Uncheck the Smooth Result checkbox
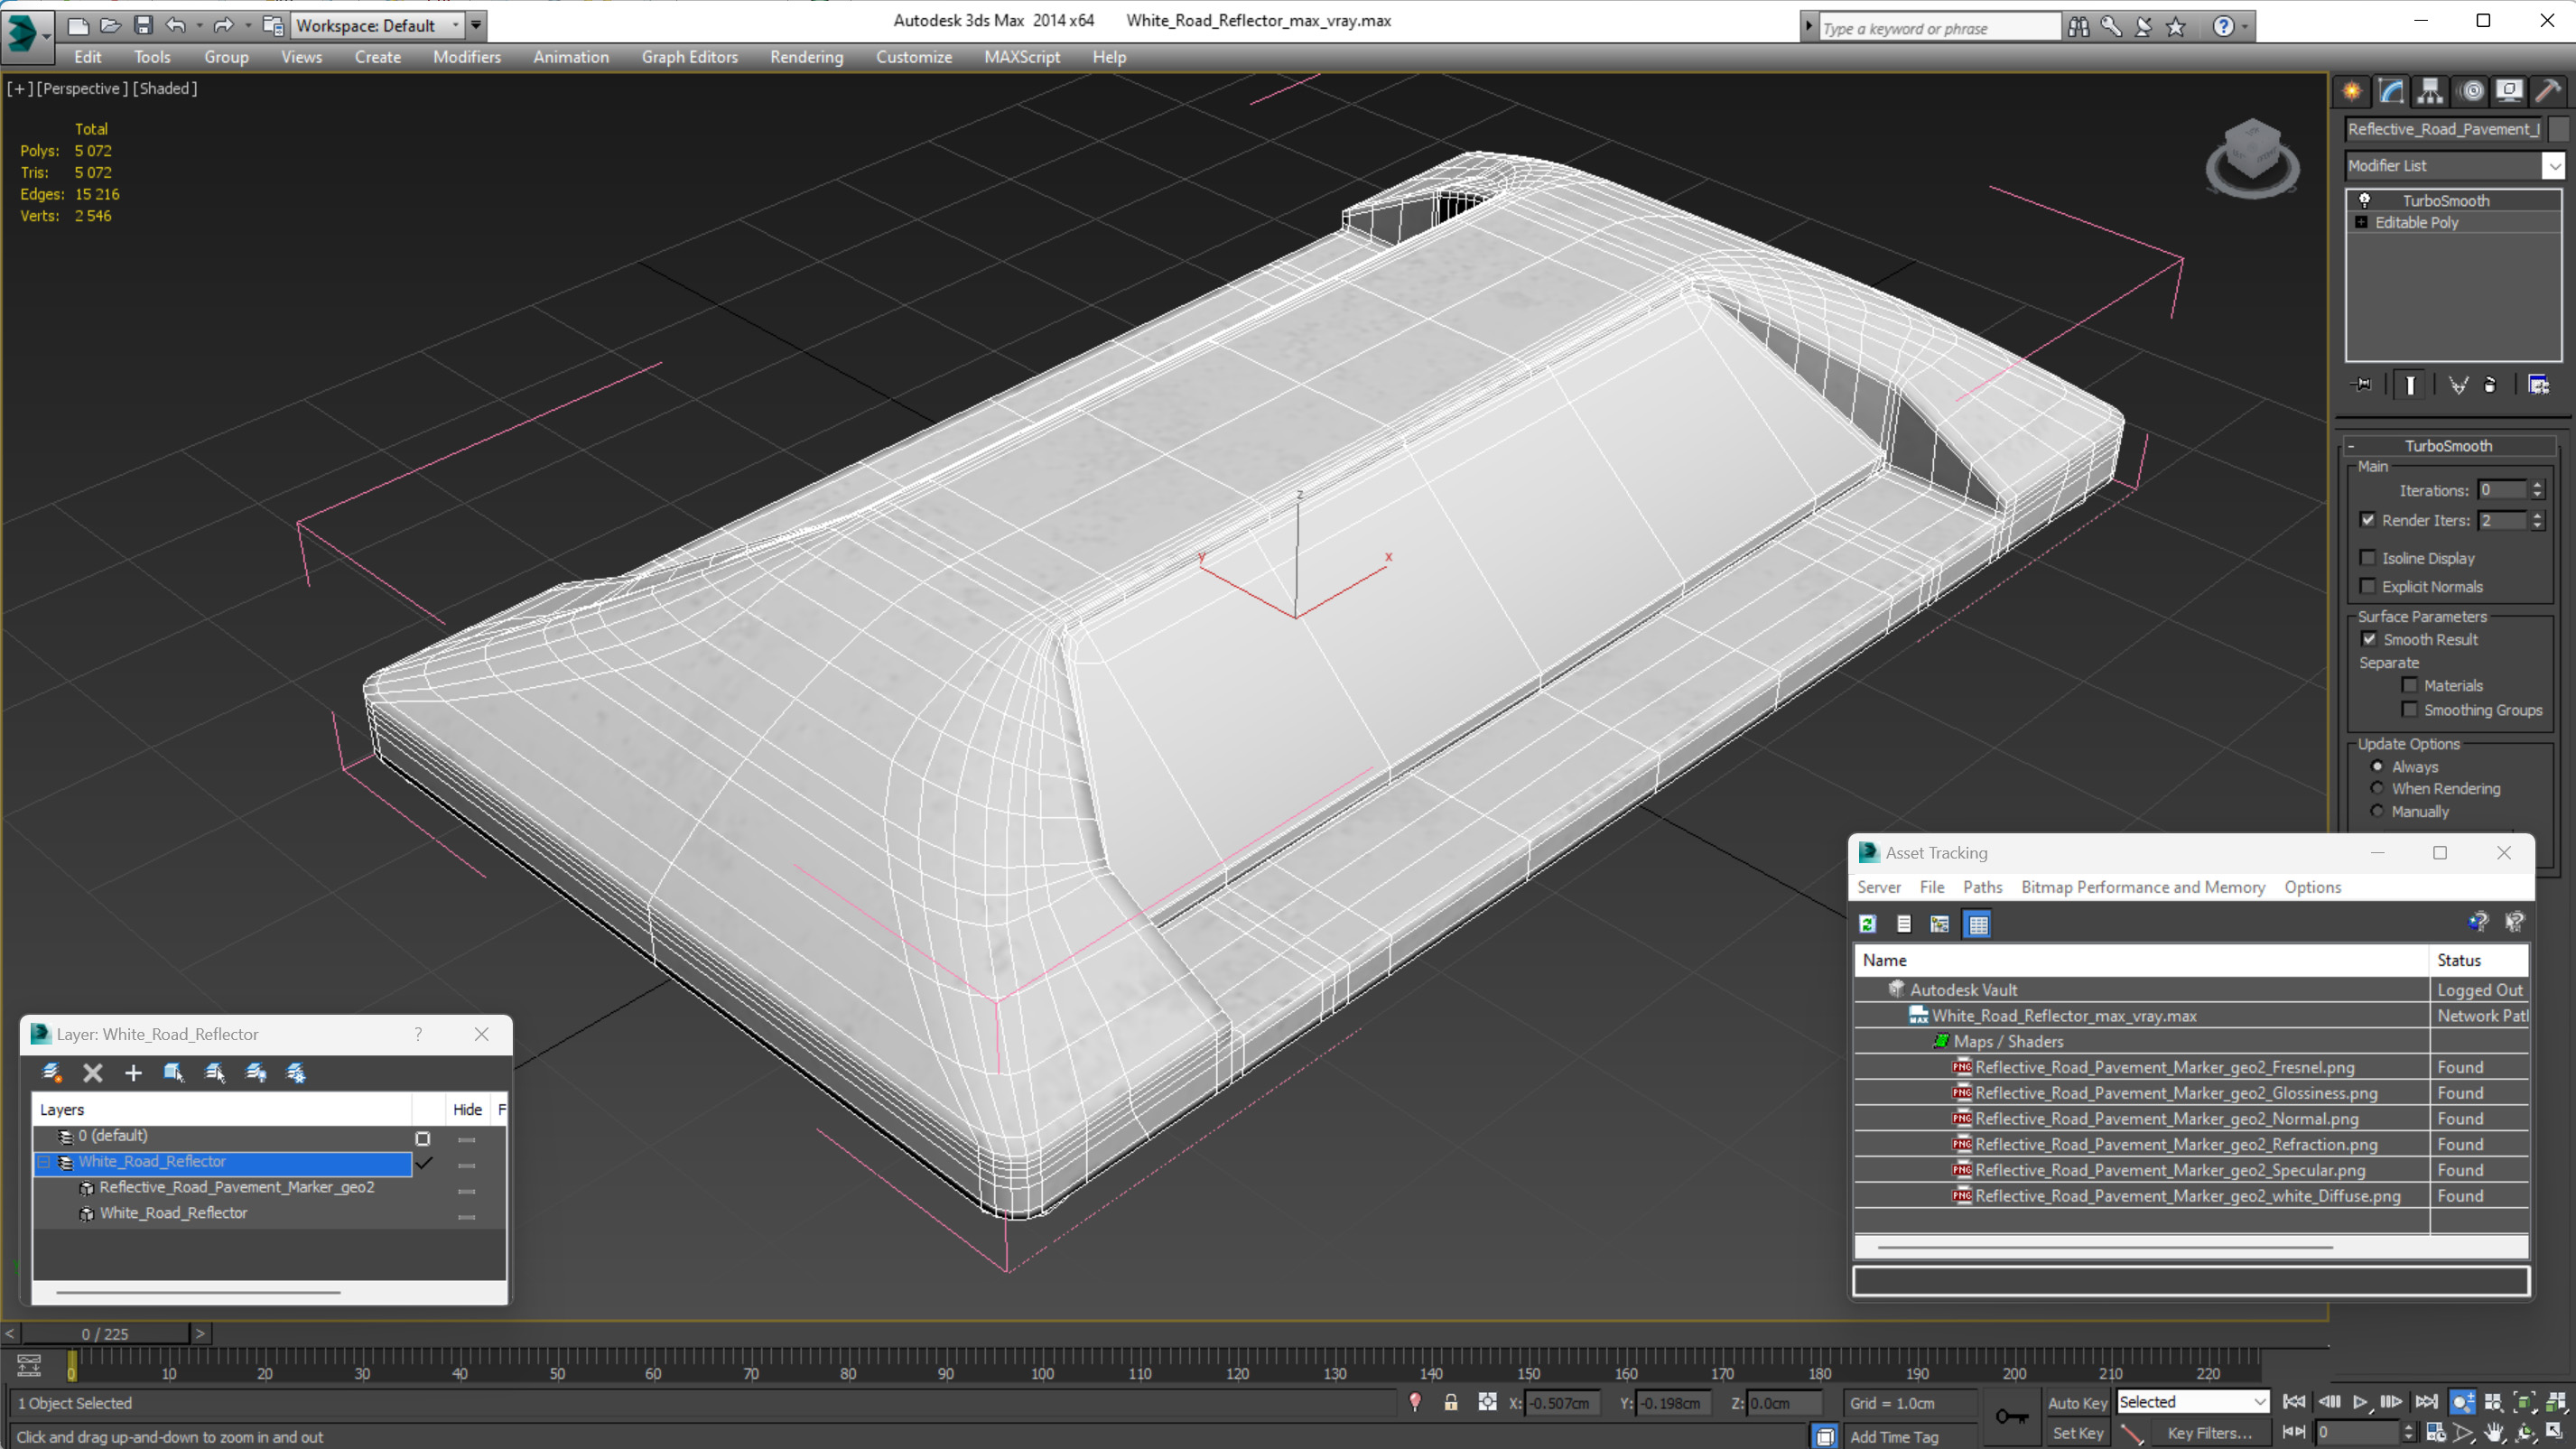Image resolution: width=2576 pixels, height=1449 pixels. 2369,639
